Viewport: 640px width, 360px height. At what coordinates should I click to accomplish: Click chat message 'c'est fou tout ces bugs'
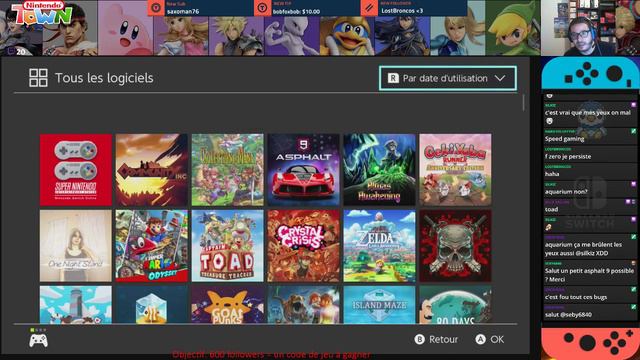pos(576,297)
